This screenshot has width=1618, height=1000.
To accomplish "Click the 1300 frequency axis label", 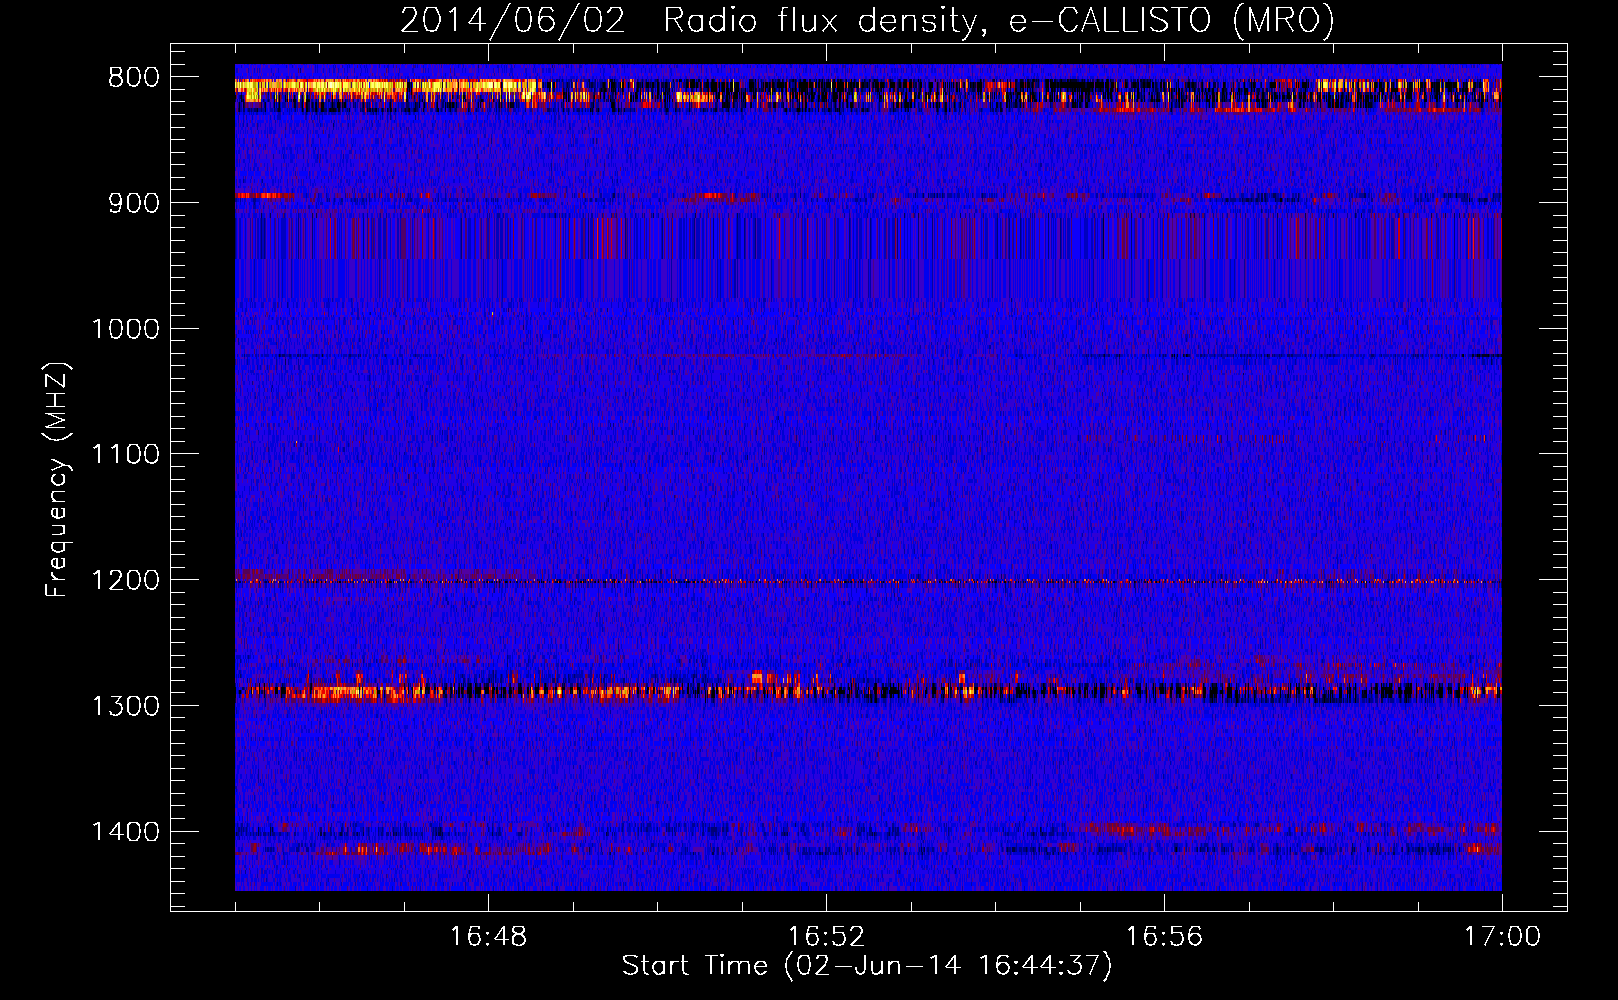I will [126, 706].
